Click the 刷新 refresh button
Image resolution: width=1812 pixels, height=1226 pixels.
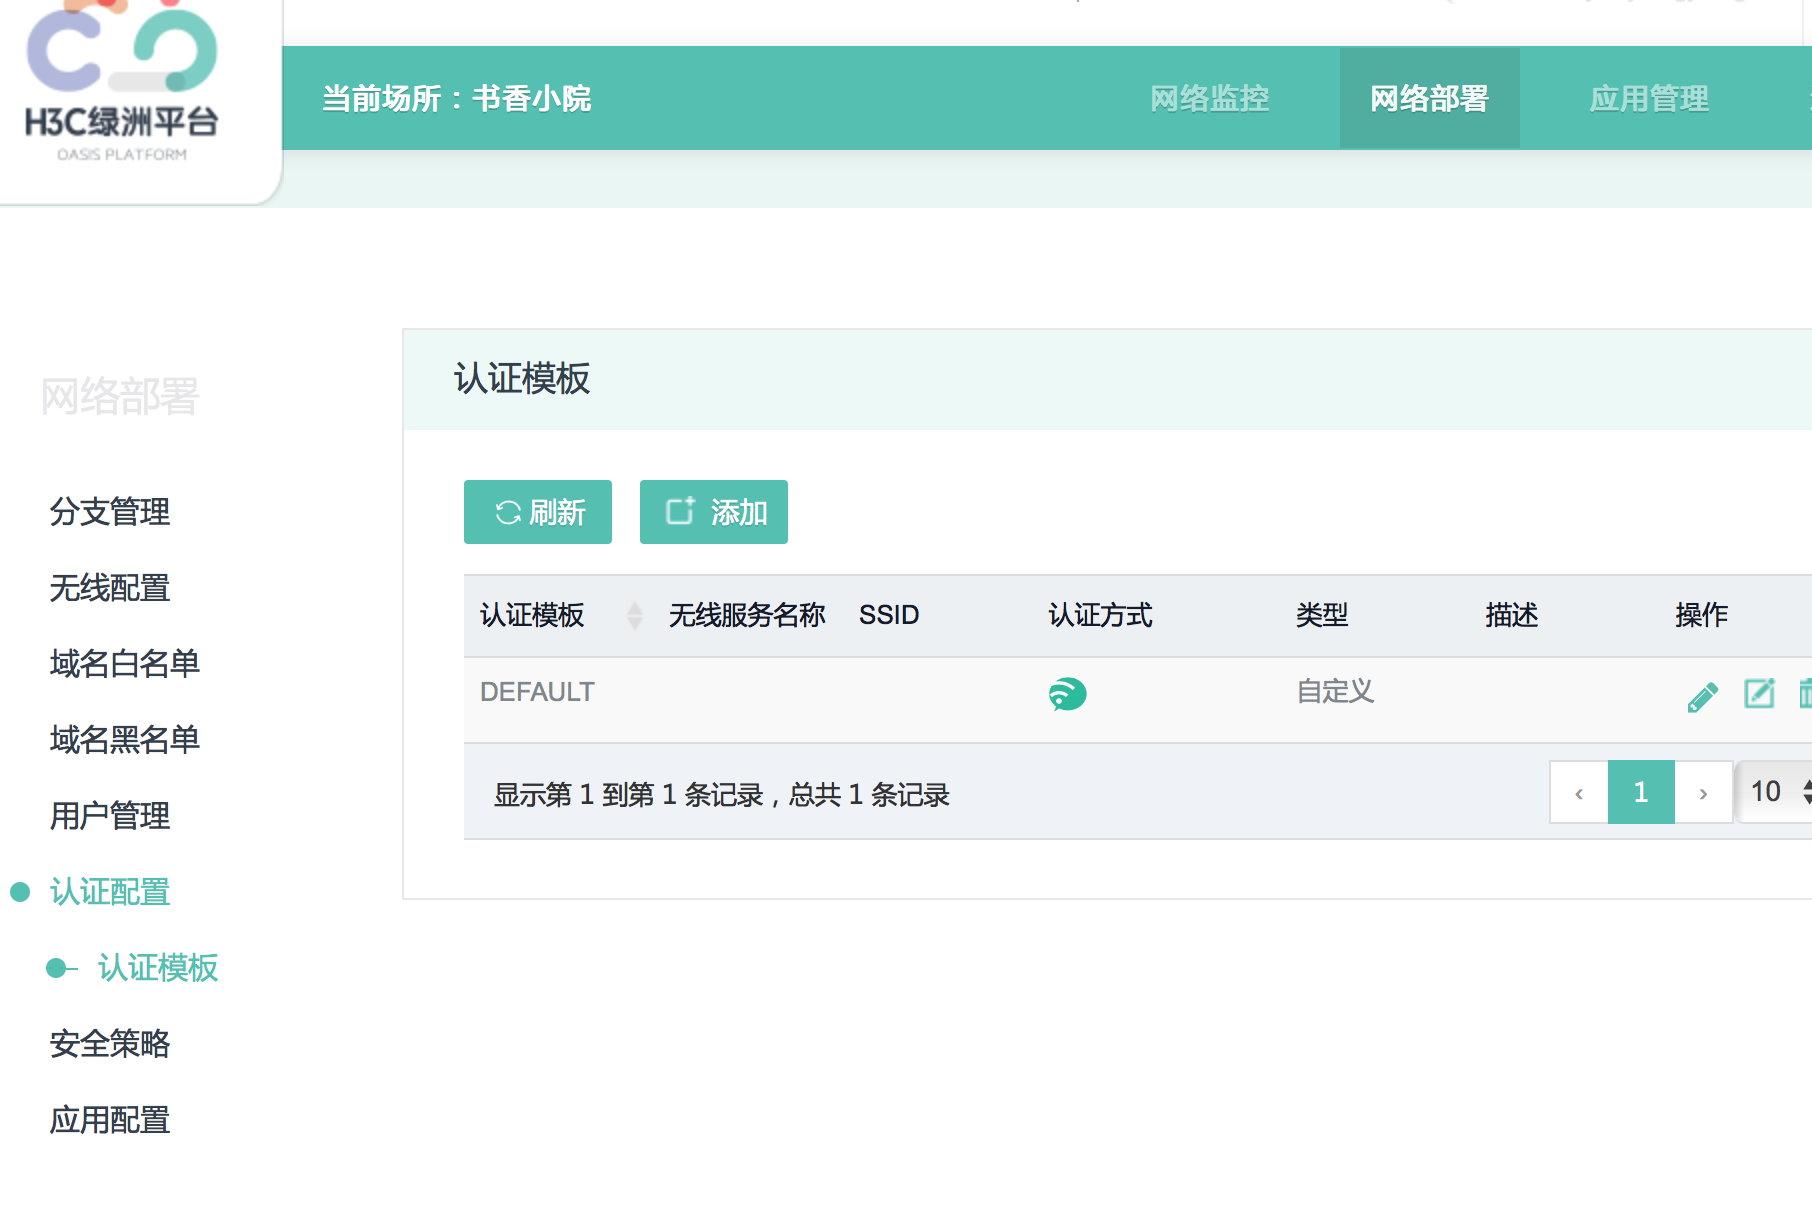(x=538, y=512)
